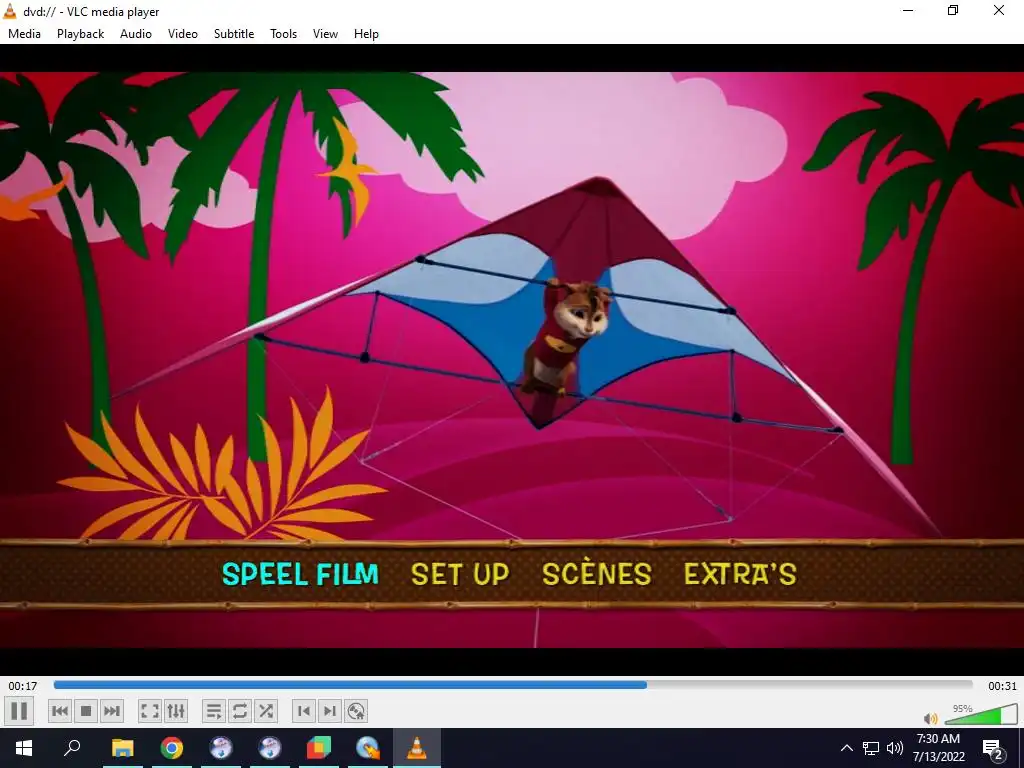Jump to next DVD title
Image resolution: width=1024 pixels, height=768 pixels.
click(330, 711)
